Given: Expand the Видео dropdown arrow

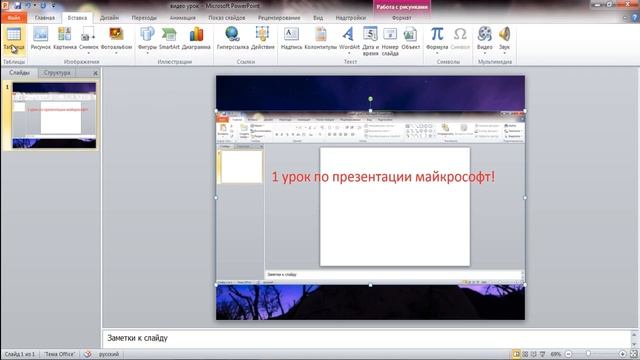Looking at the screenshot, I should pos(484,53).
